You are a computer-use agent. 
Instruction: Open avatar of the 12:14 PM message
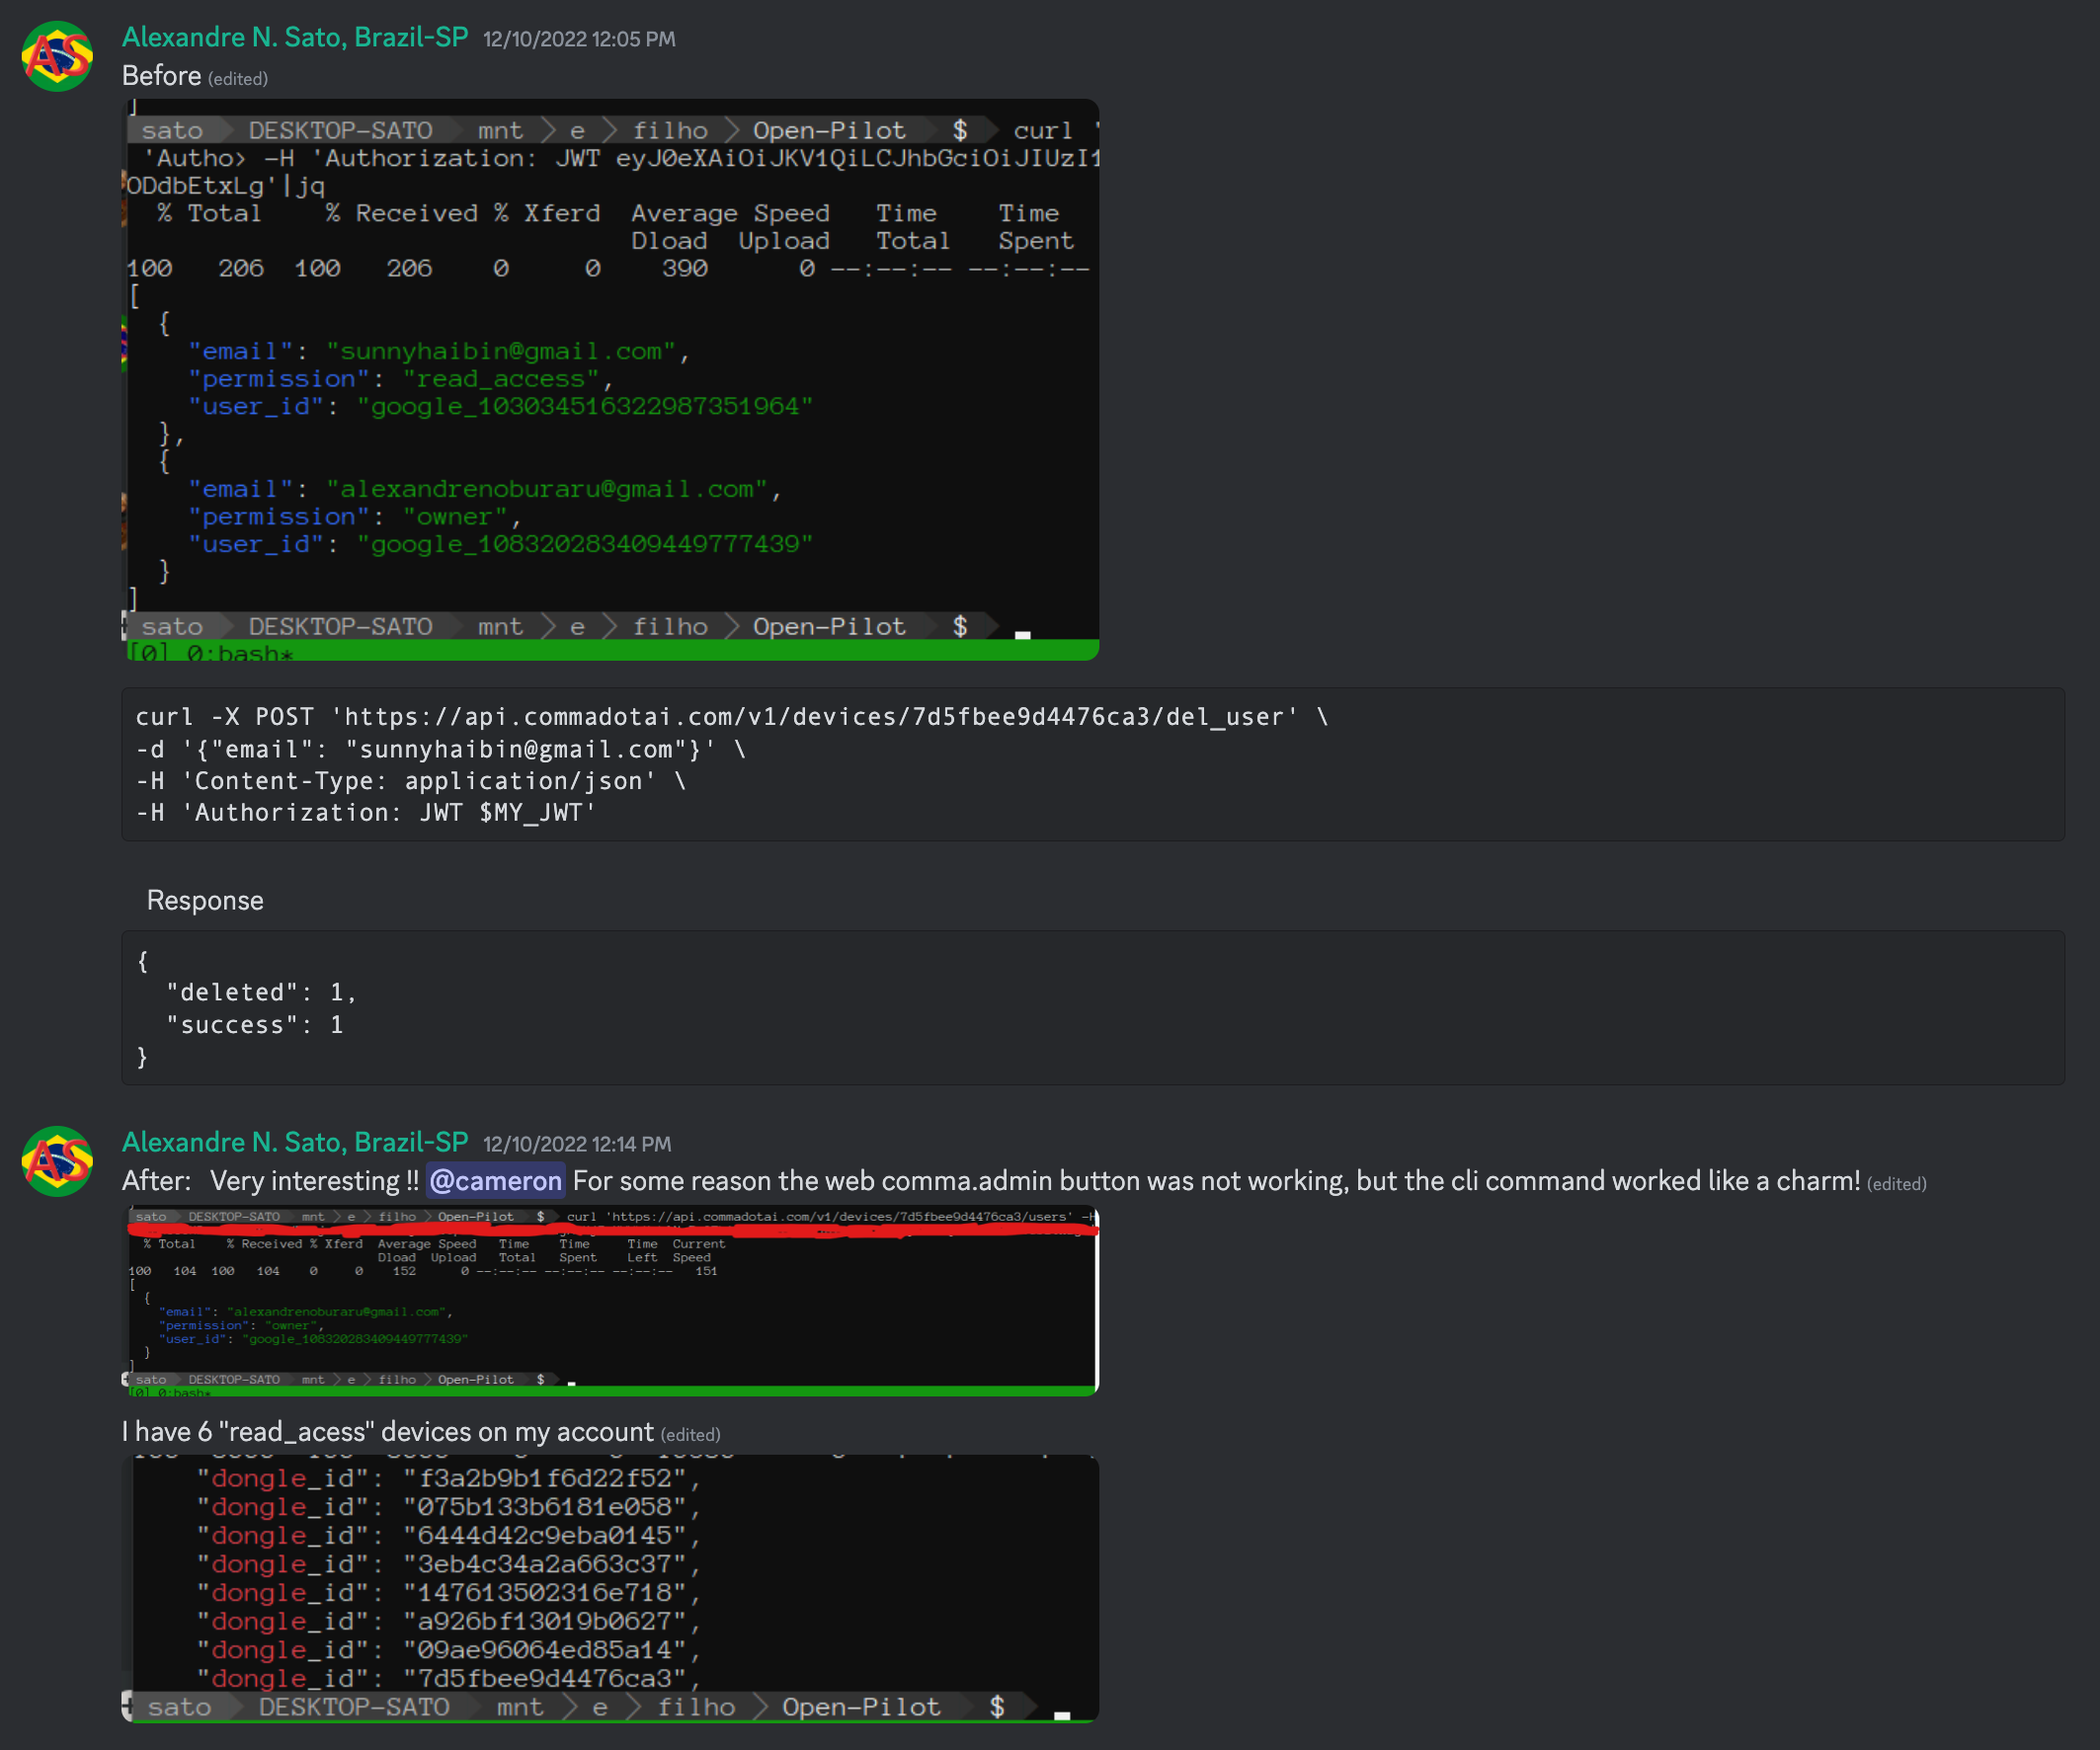(x=57, y=1161)
